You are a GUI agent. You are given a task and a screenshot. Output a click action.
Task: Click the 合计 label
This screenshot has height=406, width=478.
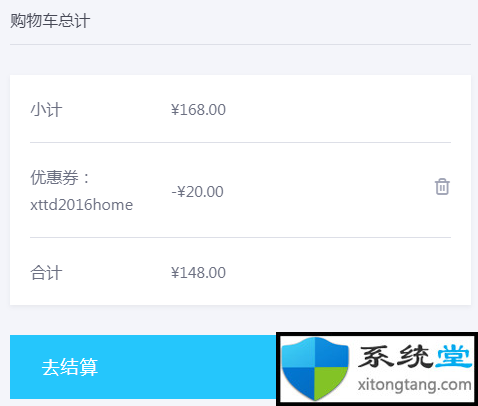coord(46,273)
